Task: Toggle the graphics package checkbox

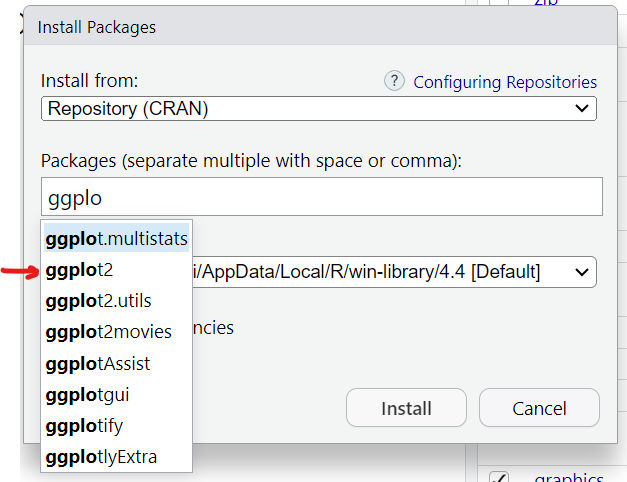Action: pos(500,478)
